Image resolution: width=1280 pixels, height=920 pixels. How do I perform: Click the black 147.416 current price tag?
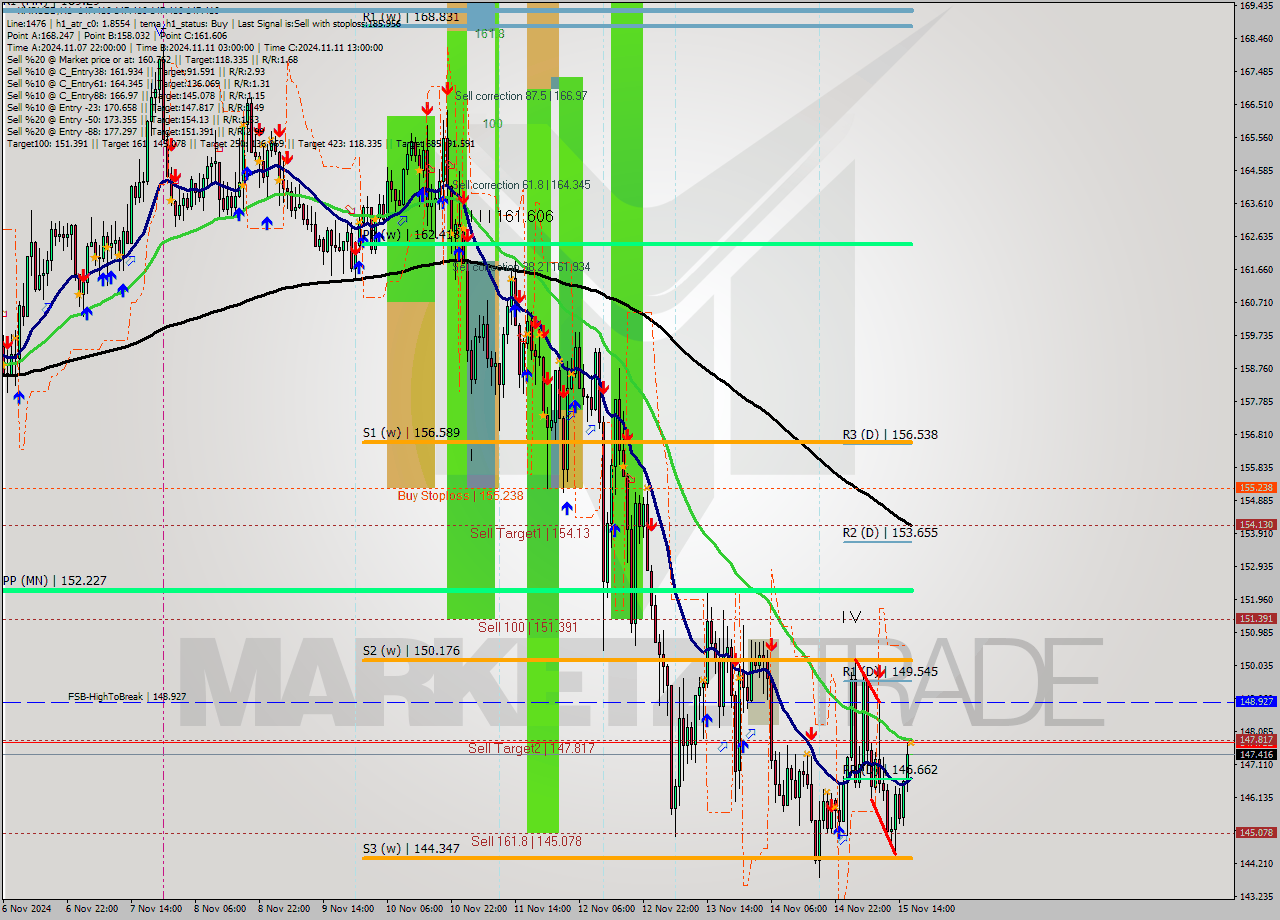pyautogui.click(x=1256, y=754)
